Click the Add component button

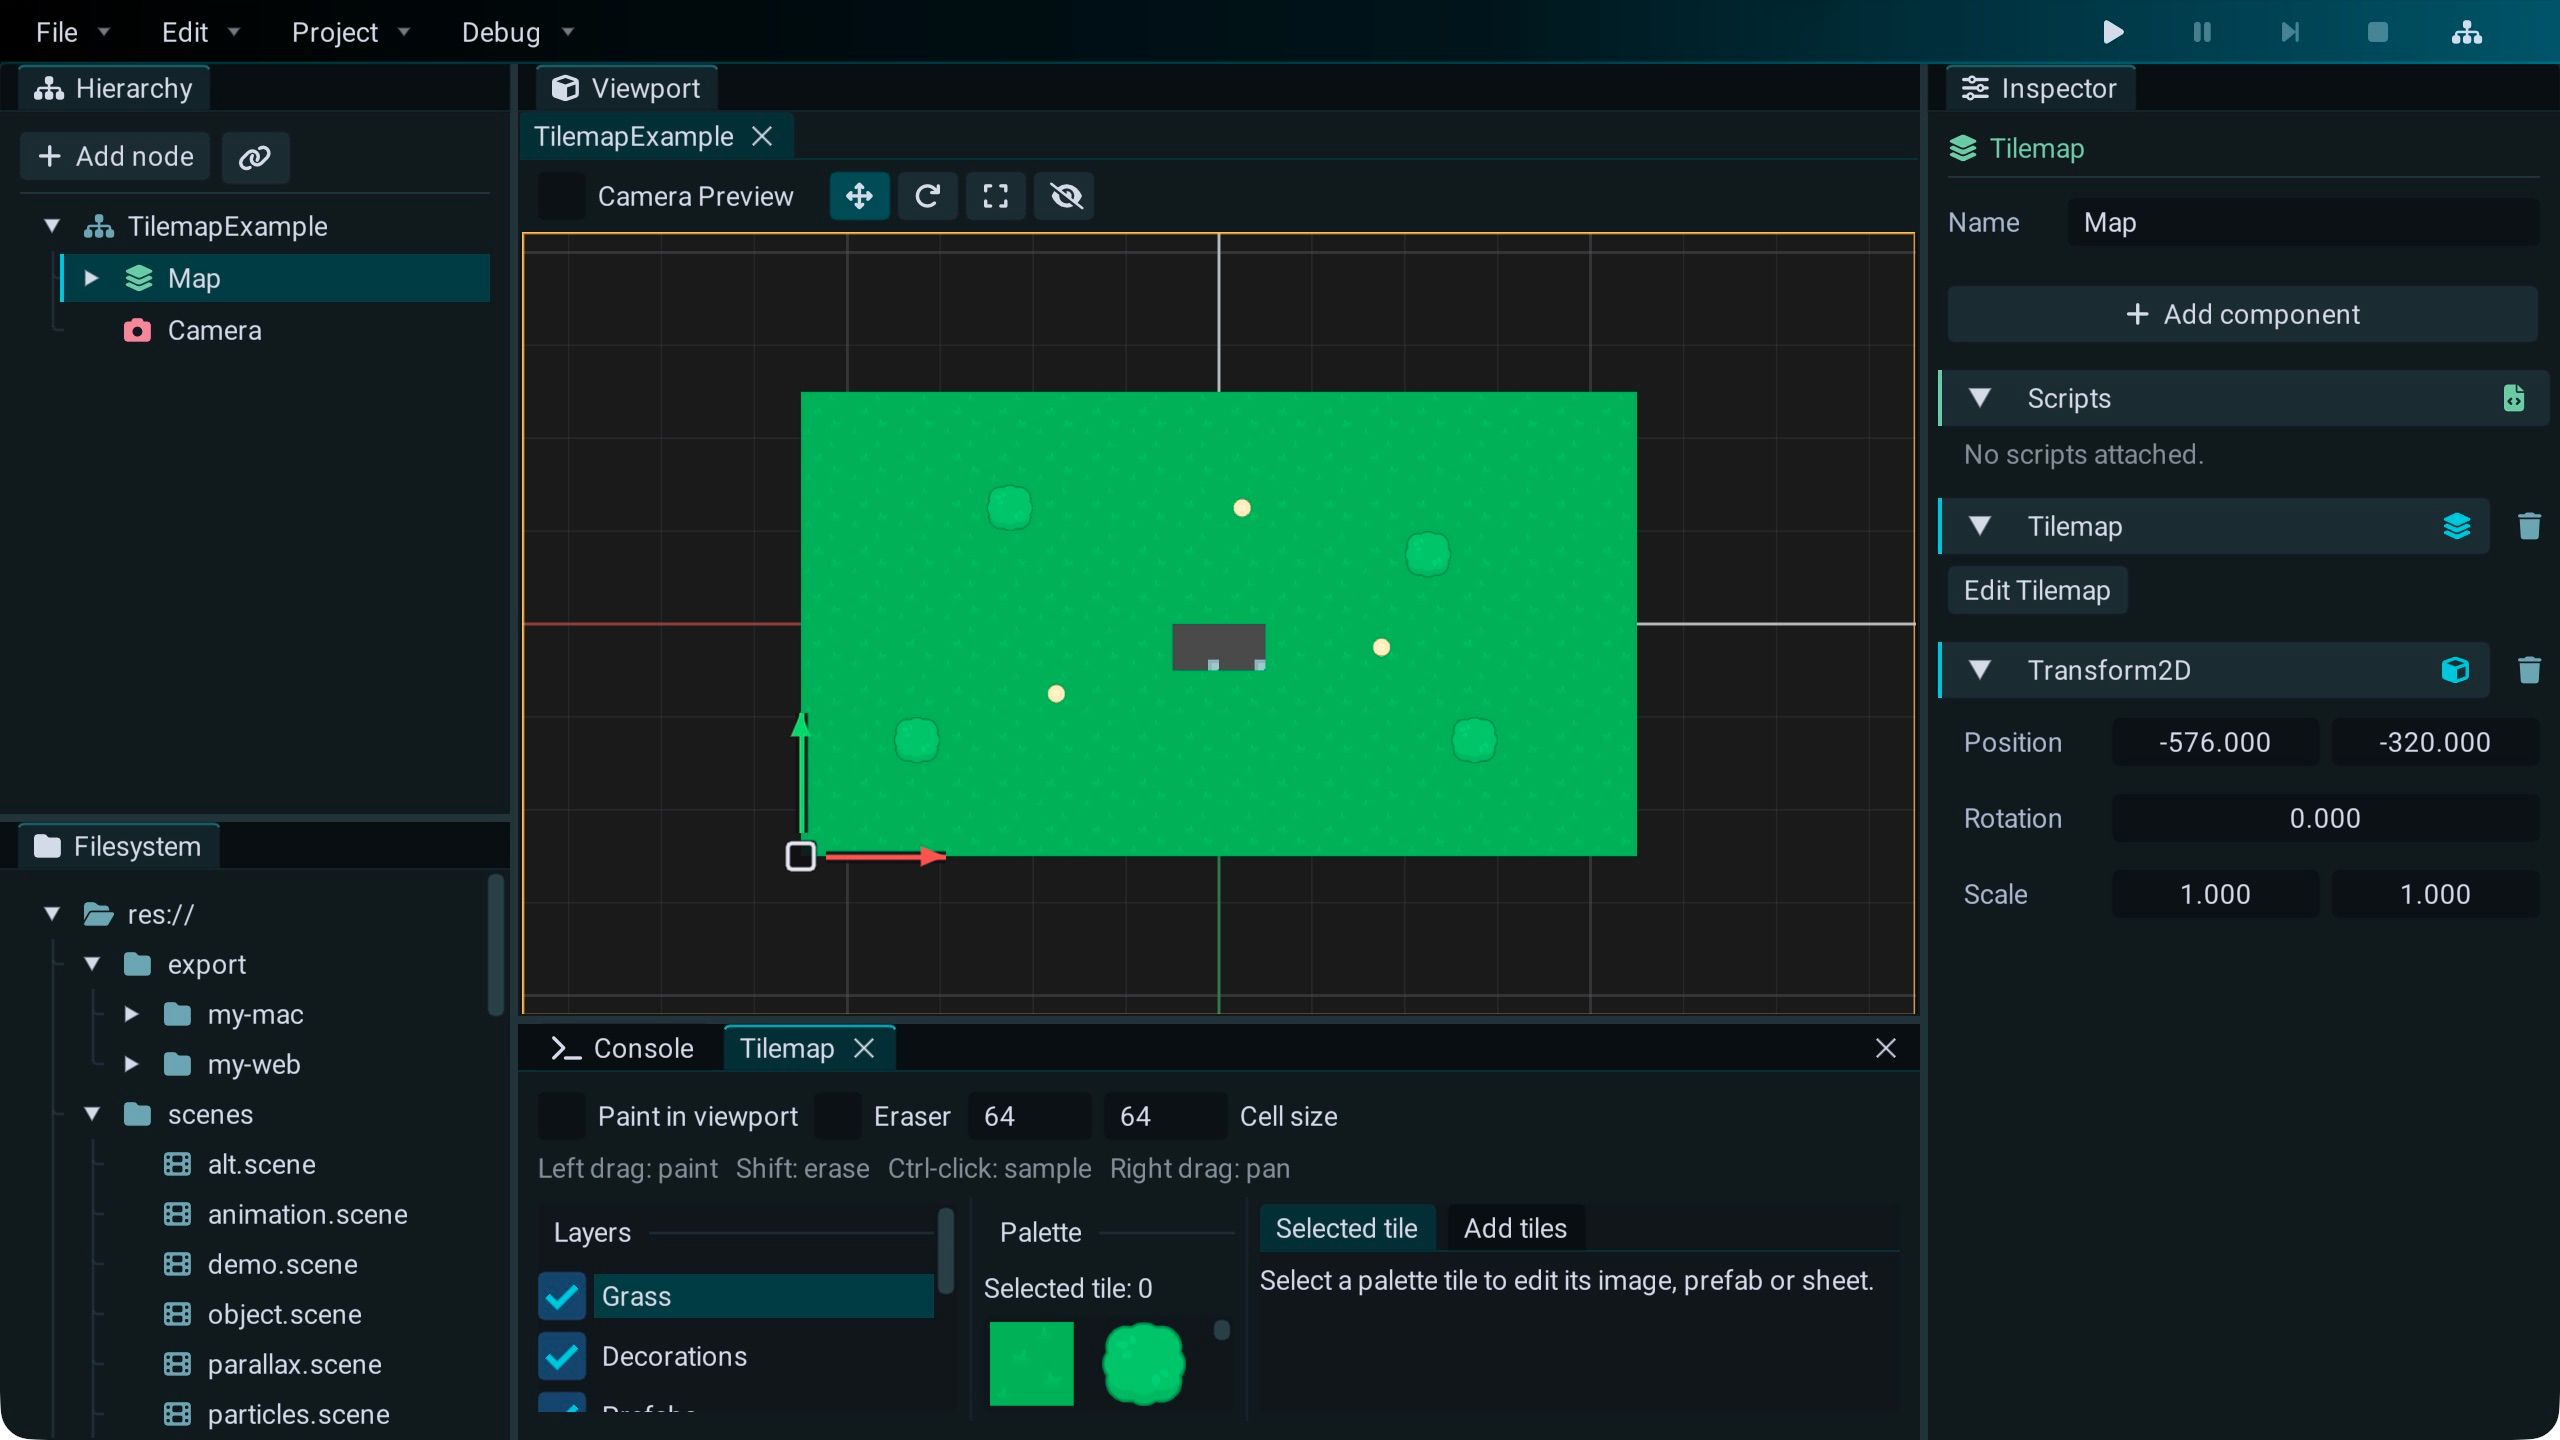[2242, 314]
